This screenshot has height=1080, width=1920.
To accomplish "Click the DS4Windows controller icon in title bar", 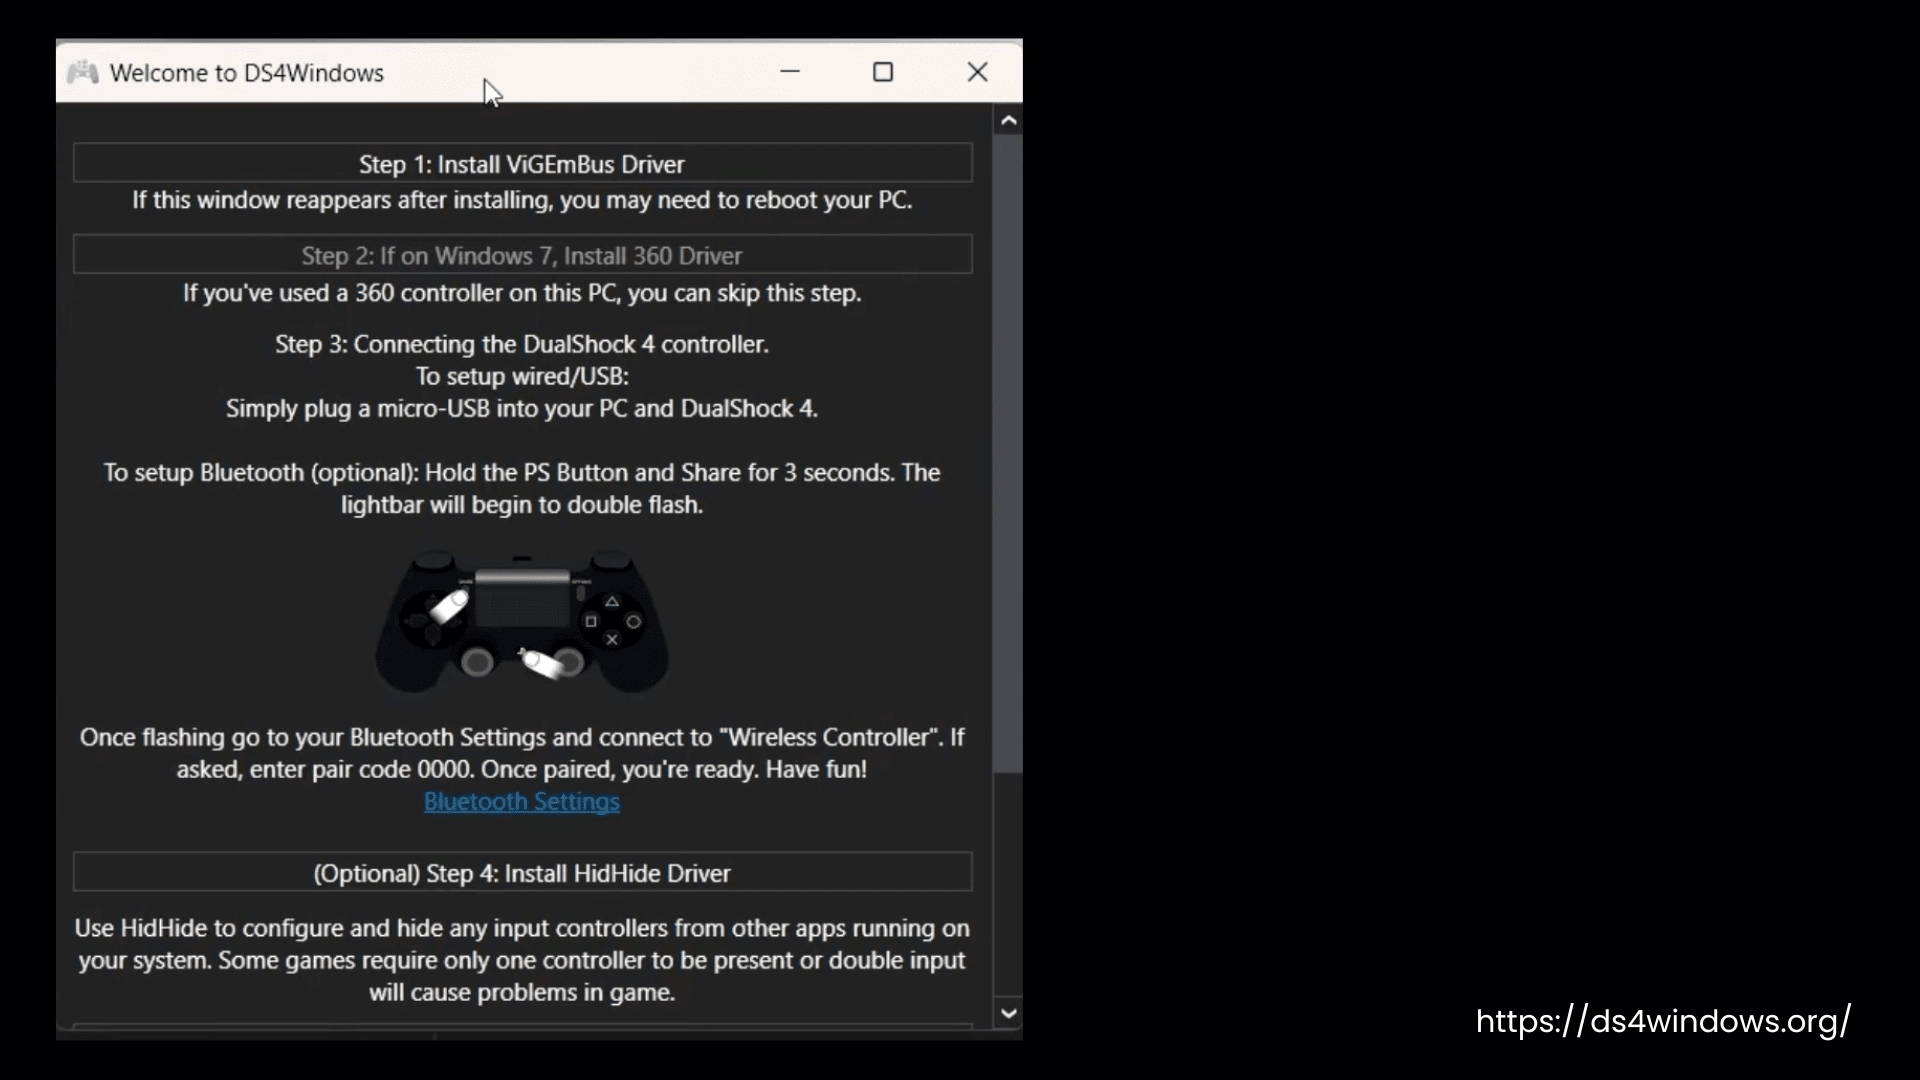I will coord(83,72).
